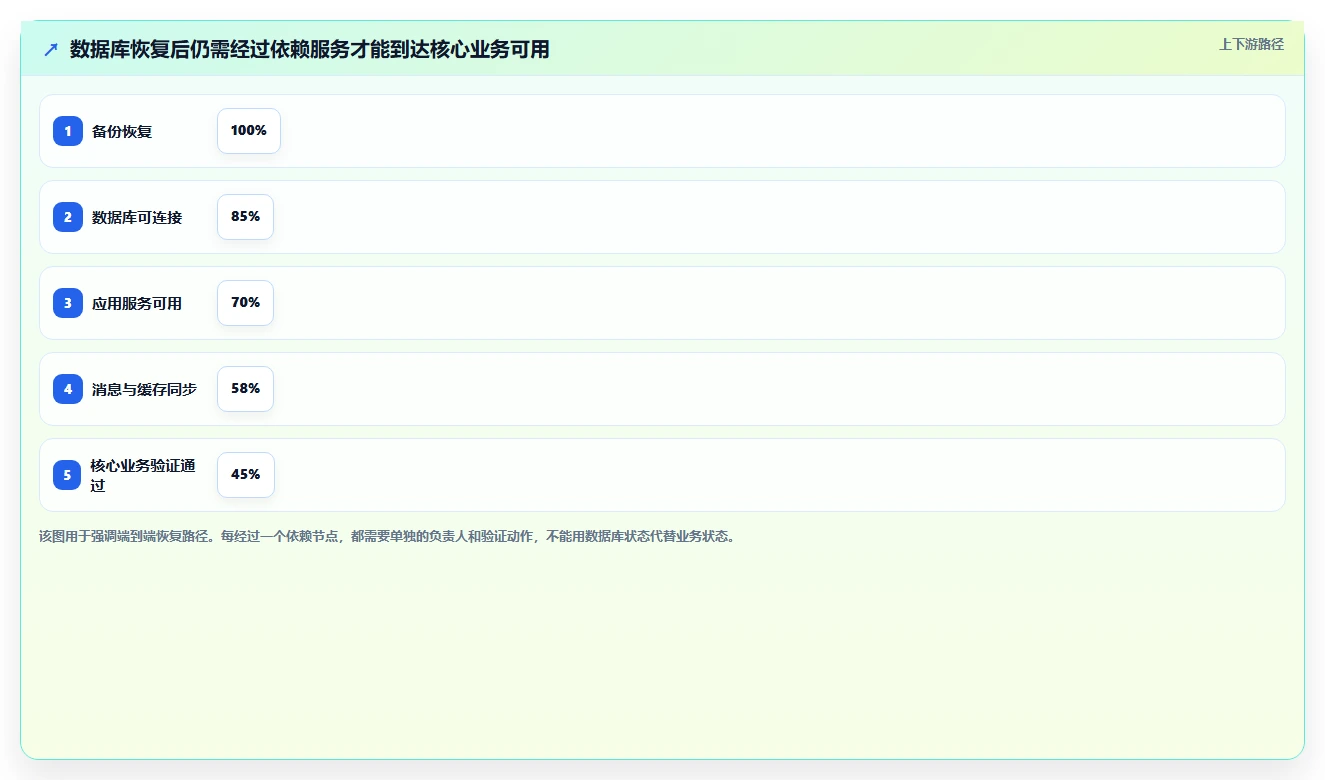Image resolution: width=1325 pixels, height=780 pixels.
Task: Click the 100% value chip
Action: coord(249,131)
